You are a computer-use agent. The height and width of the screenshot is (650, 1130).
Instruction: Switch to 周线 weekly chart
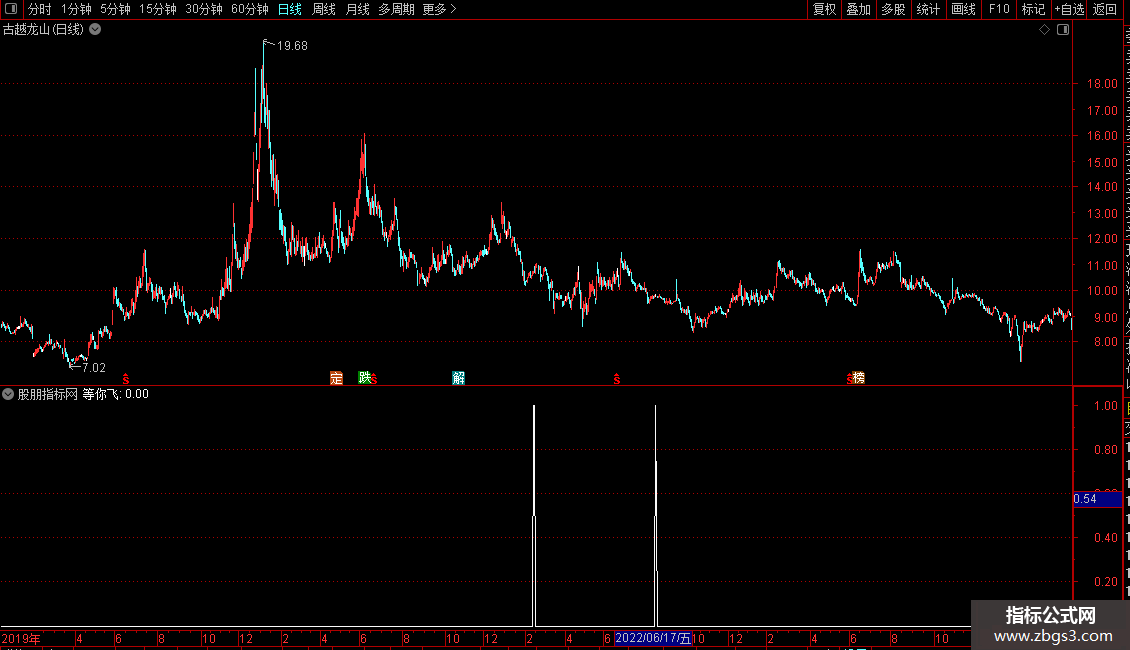(x=324, y=9)
